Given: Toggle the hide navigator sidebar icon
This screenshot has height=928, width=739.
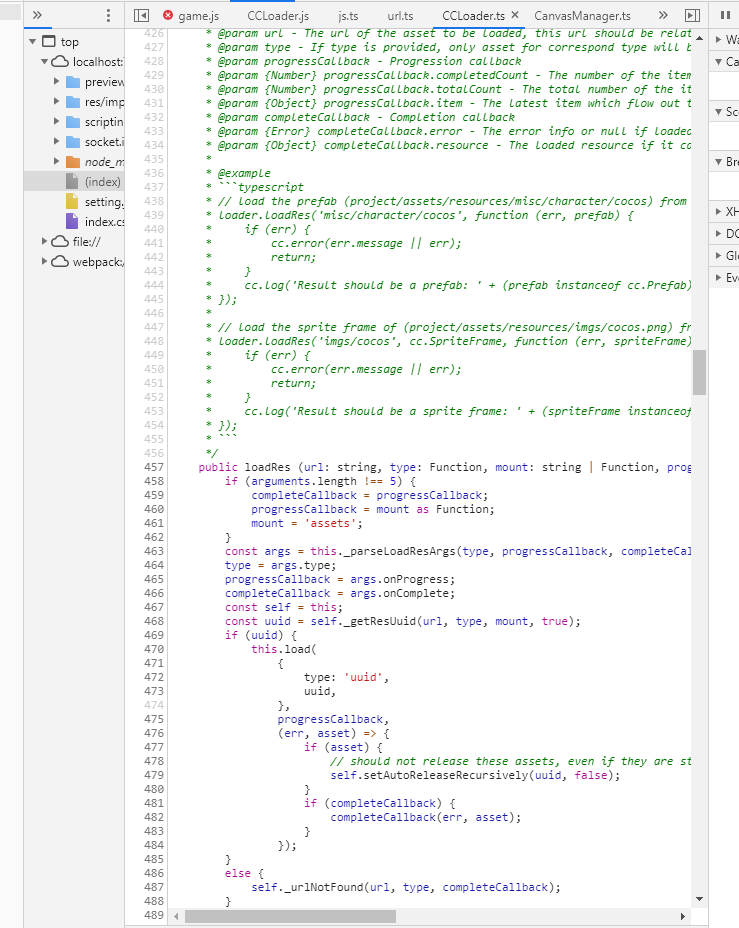Looking at the screenshot, I should point(141,15).
